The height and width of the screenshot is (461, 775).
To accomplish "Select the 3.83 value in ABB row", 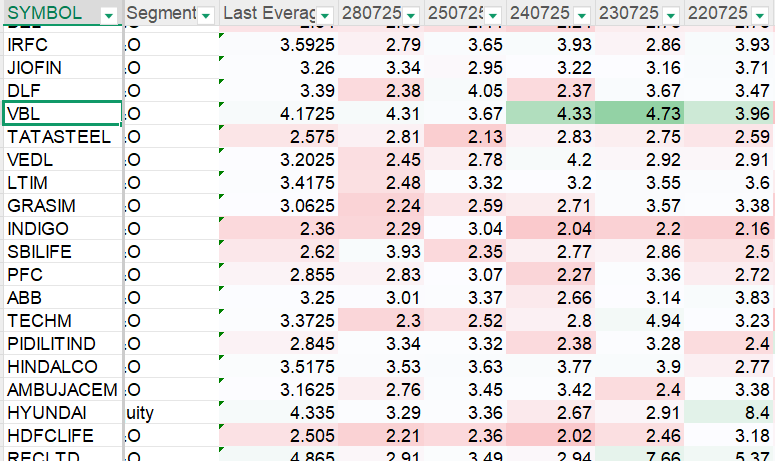I will pyautogui.click(x=730, y=297).
